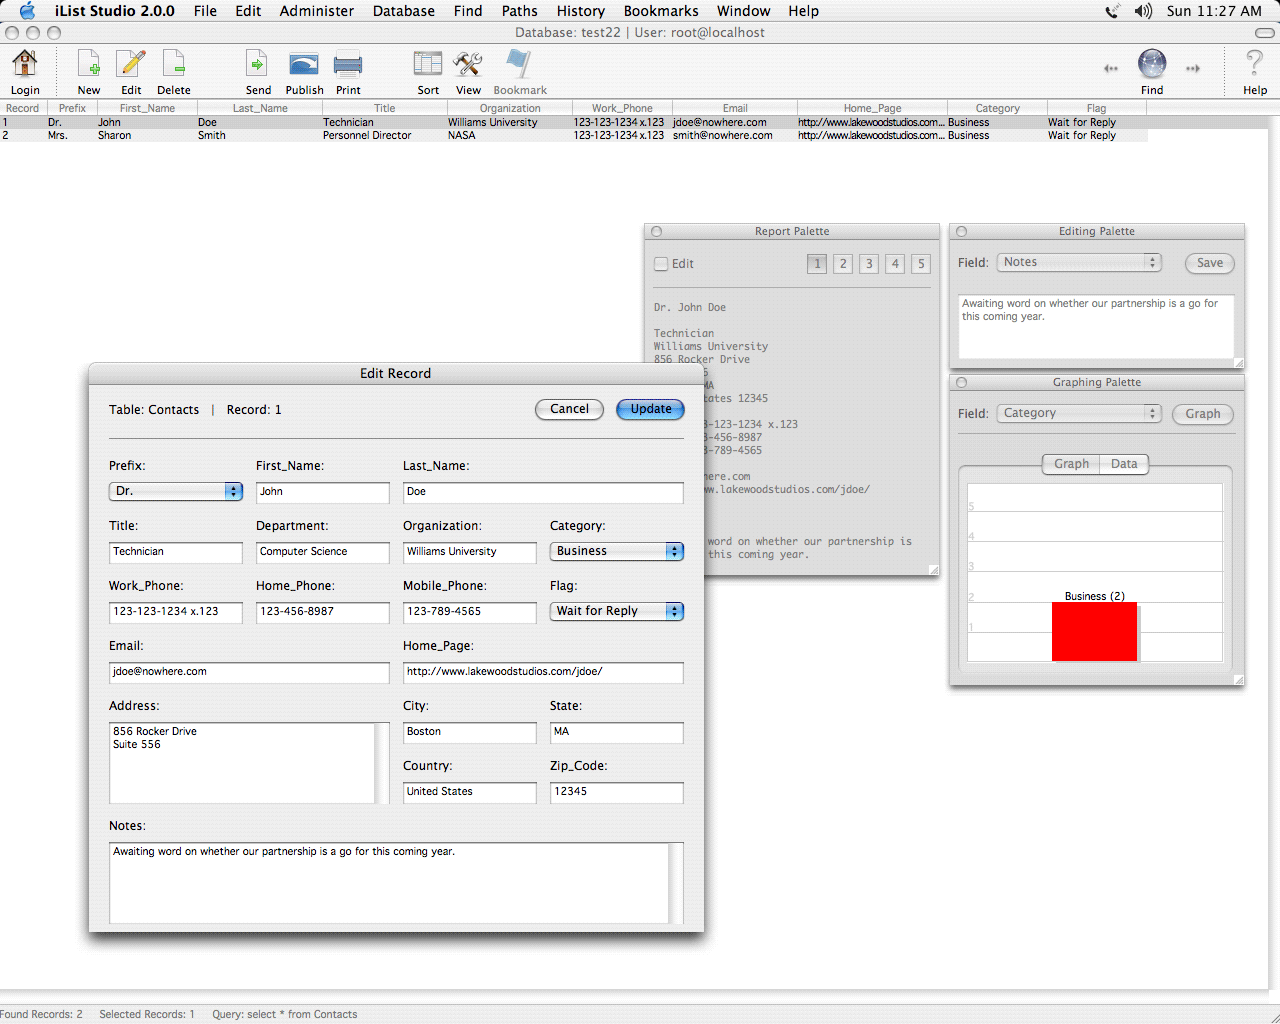The image size is (1280, 1024).
Task: Switch to the Graph tab in Graphing Palette
Action: click(x=1071, y=464)
